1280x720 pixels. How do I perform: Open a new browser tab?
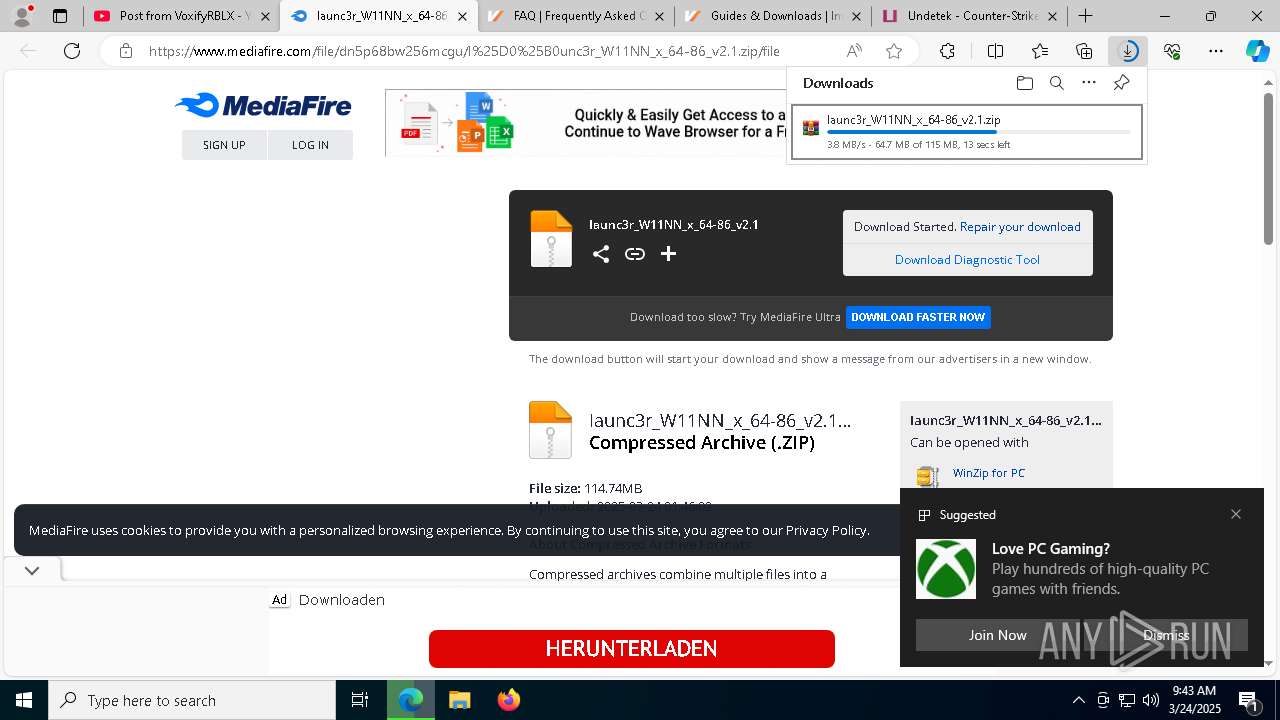(x=1085, y=16)
